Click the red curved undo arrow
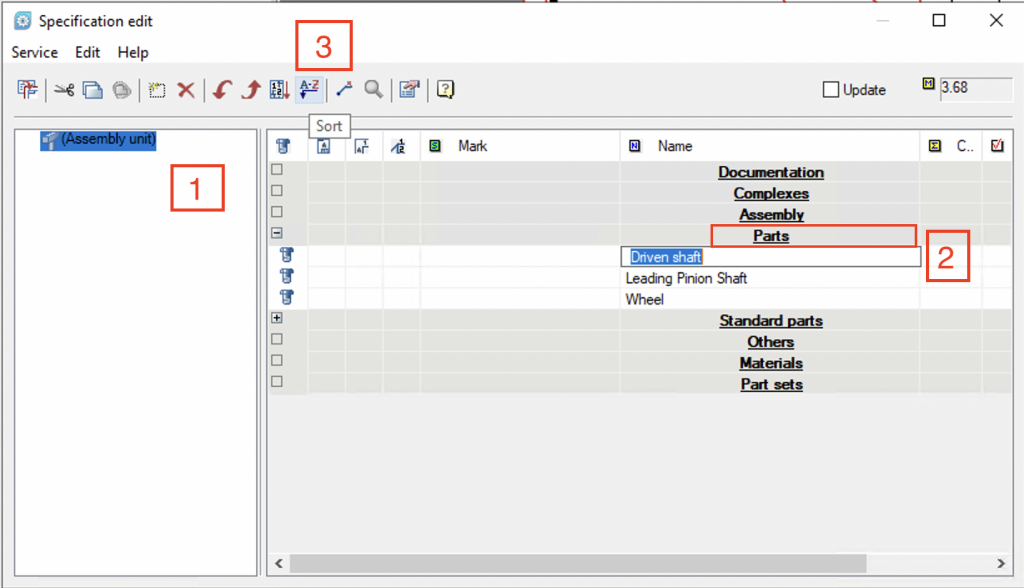The image size is (1024, 588). point(222,90)
